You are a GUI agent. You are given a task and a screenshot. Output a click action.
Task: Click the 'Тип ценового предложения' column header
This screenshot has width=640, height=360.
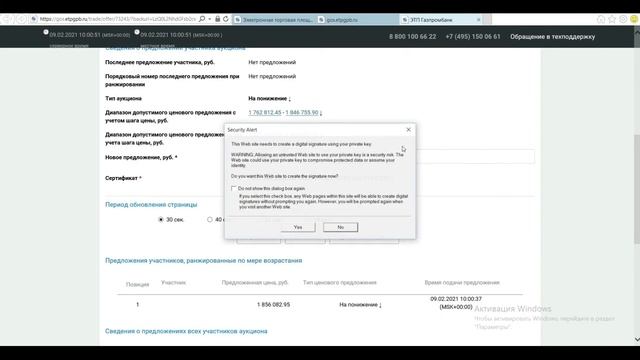pyautogui.click(x=340, y=282)
